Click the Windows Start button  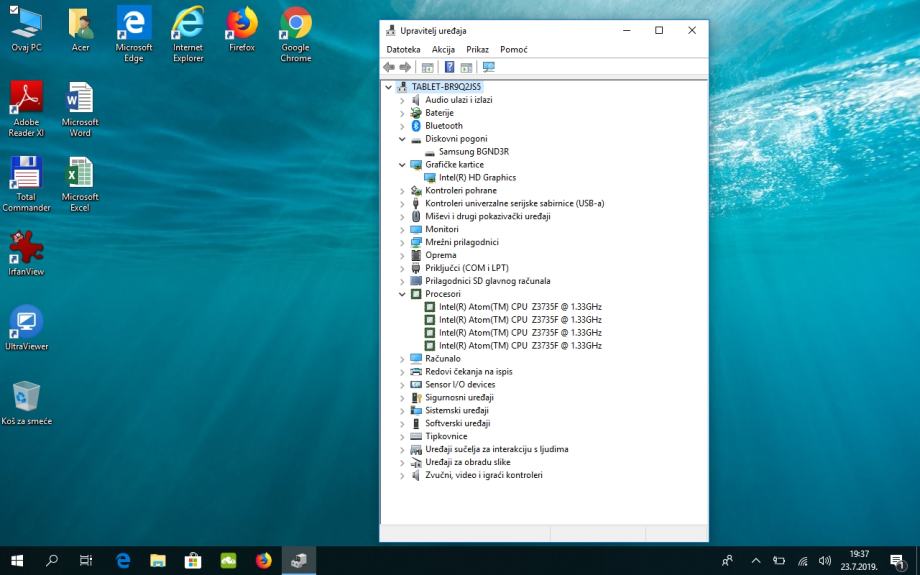(17, 561)
